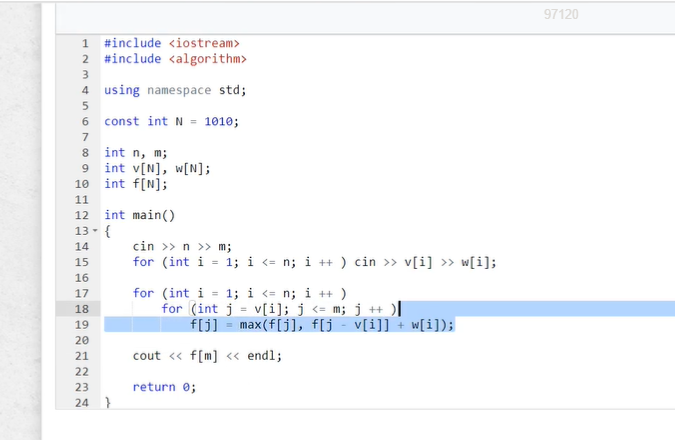Screen dimensions: 675x440
Task: Click the outer for loop on line 17
Action: tap(239, 293)
